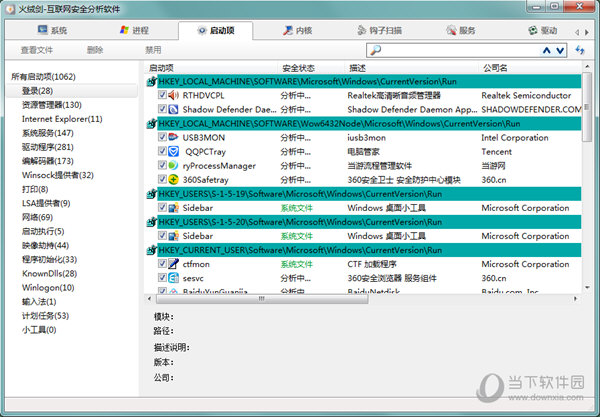This screenshot has height=417, width=600.
Task: Select 编解码器(173) category
Action: point(48,161)
